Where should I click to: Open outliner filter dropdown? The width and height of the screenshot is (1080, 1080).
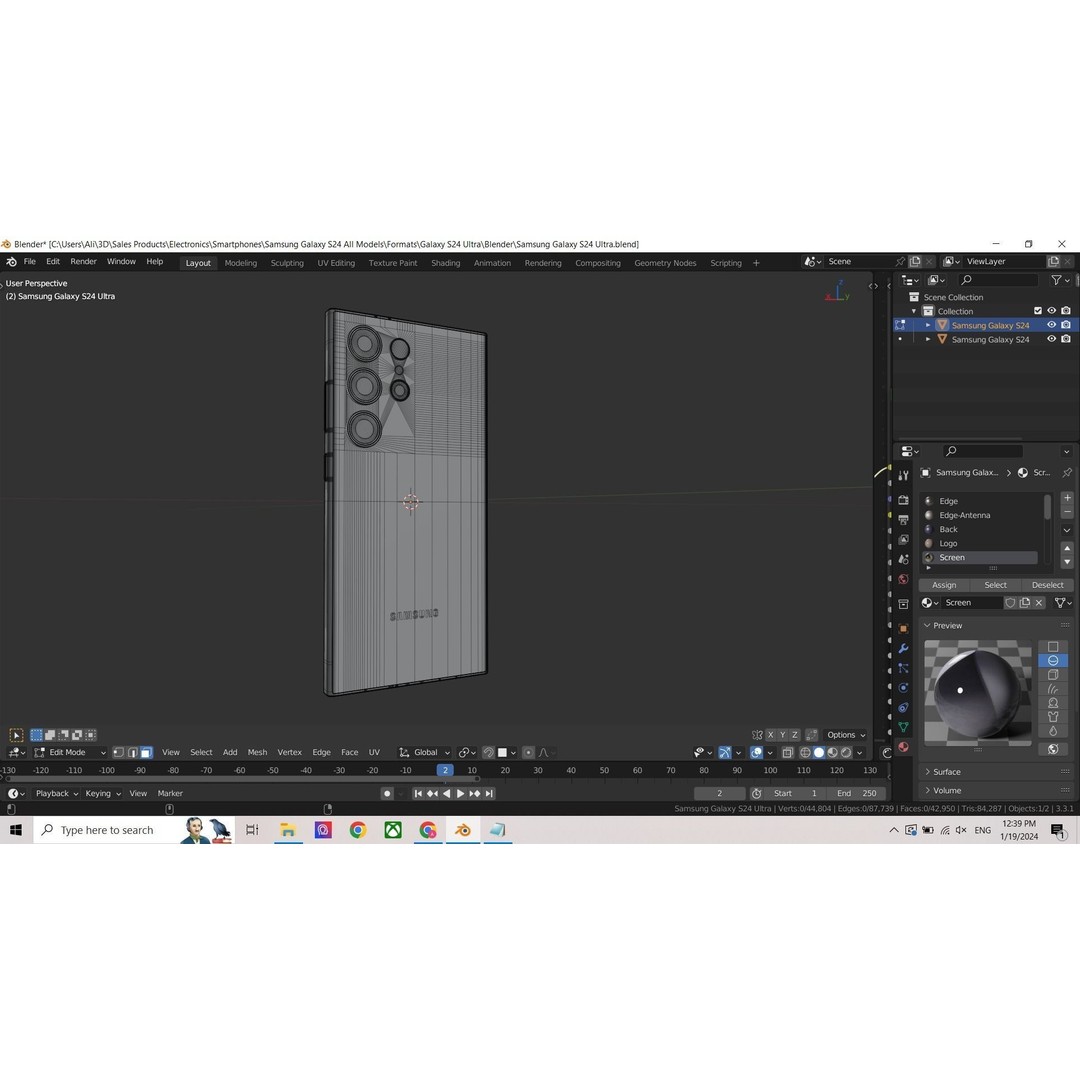click(x=1060, y=280)
